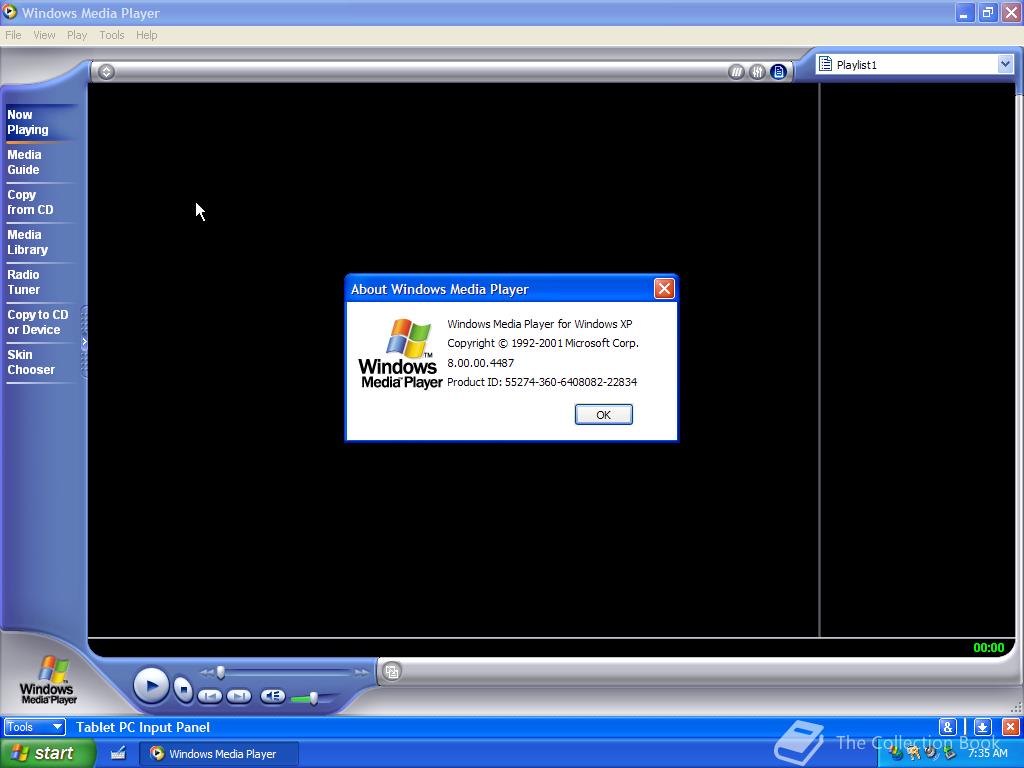Image resolution: width=1024 pixels, height=768 pixels.
Task: Click the Windows Media Player title bar icon
Action: [10, 12]
